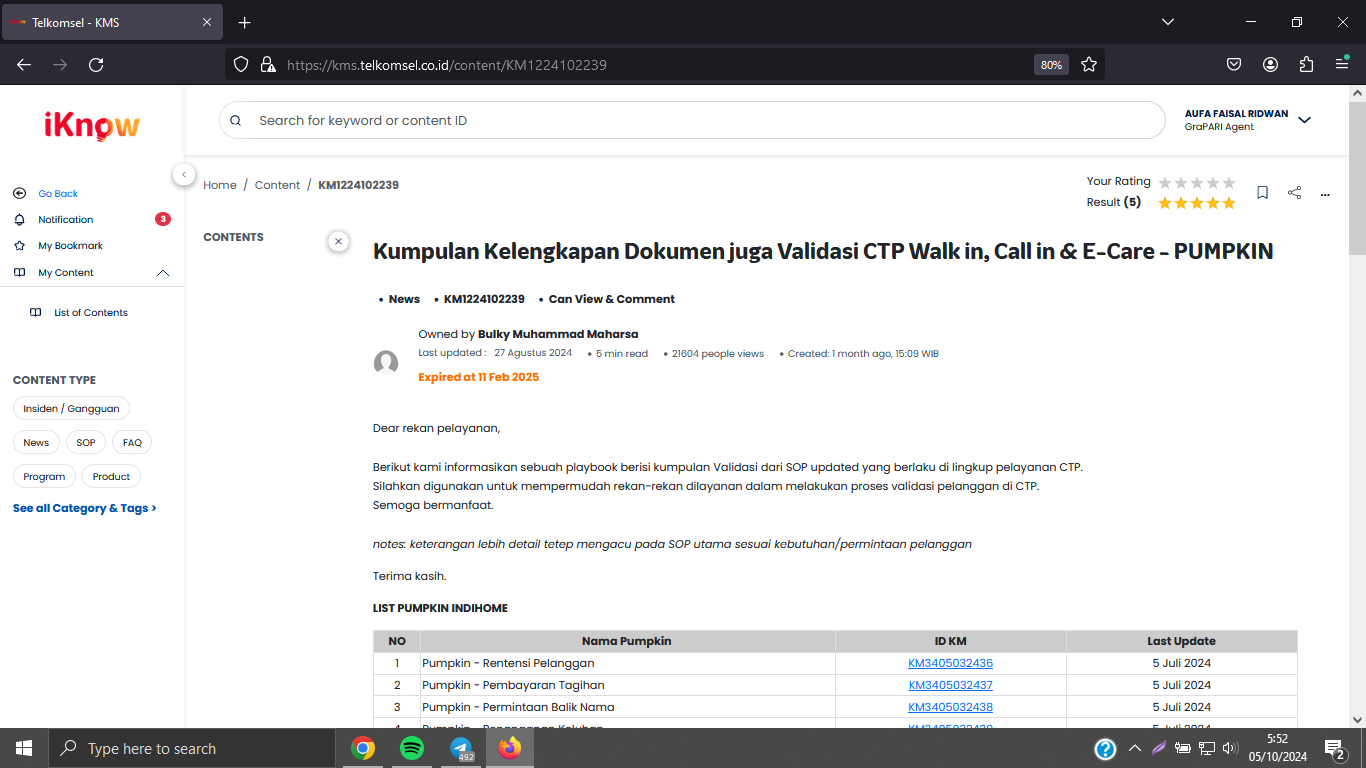Click the Windows Start button
Image resolution: width=1366 pixels, height=768 pixels.
click(x=23, y=748)
